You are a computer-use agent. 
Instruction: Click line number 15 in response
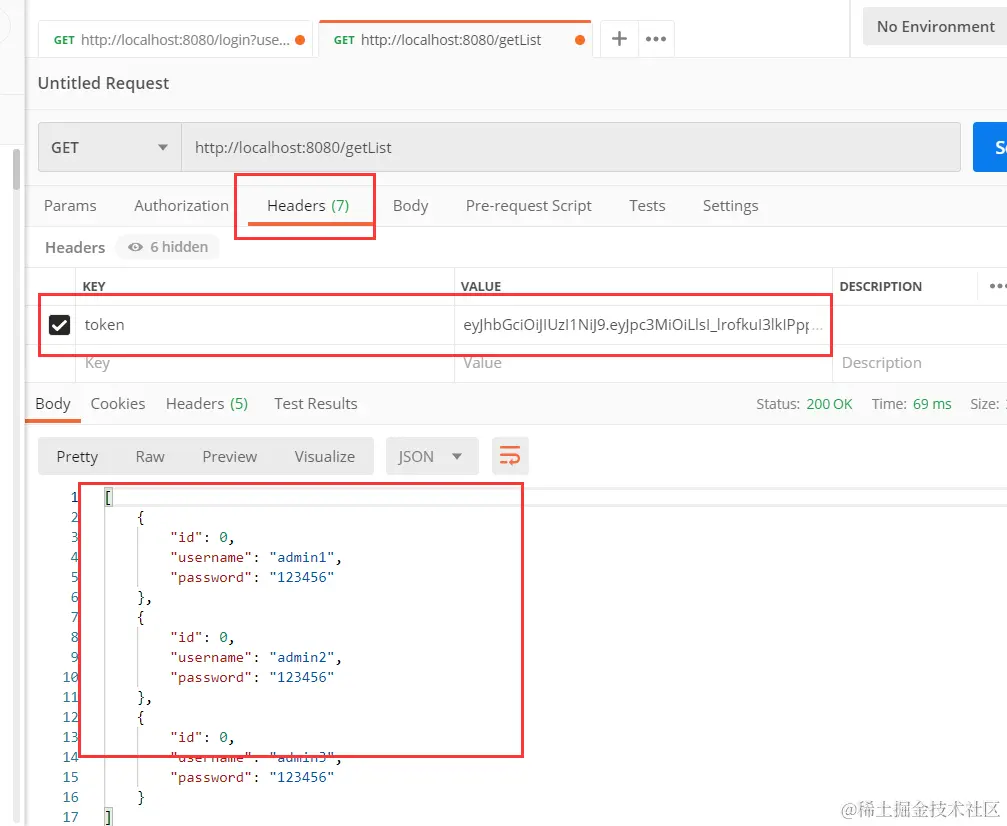(70, 777)
